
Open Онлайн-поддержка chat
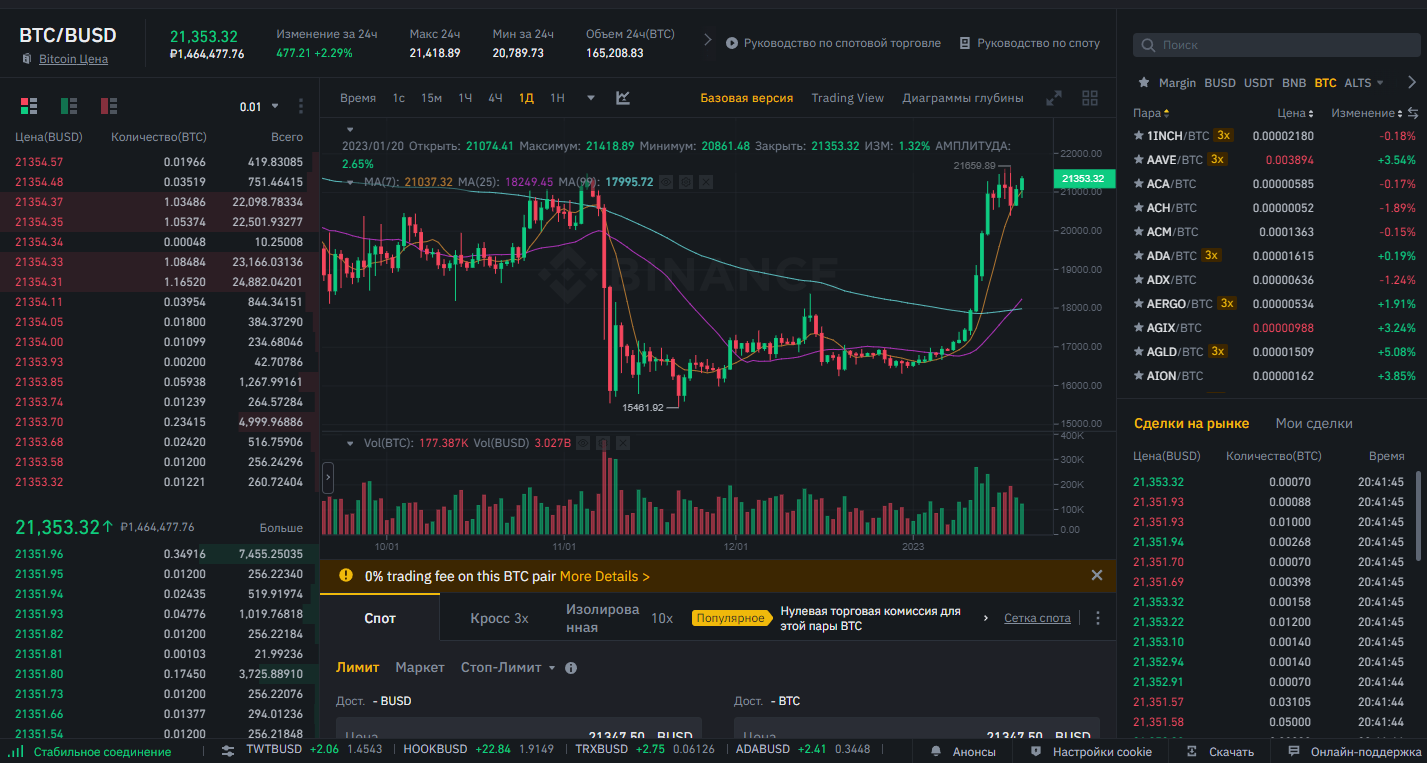click(x=1355, y=751)
